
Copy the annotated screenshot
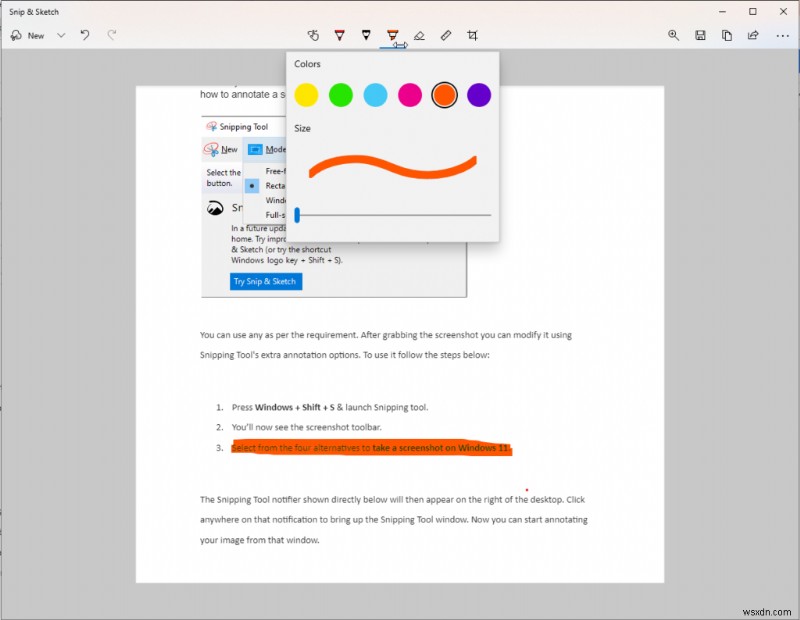(x=726, y=35)
